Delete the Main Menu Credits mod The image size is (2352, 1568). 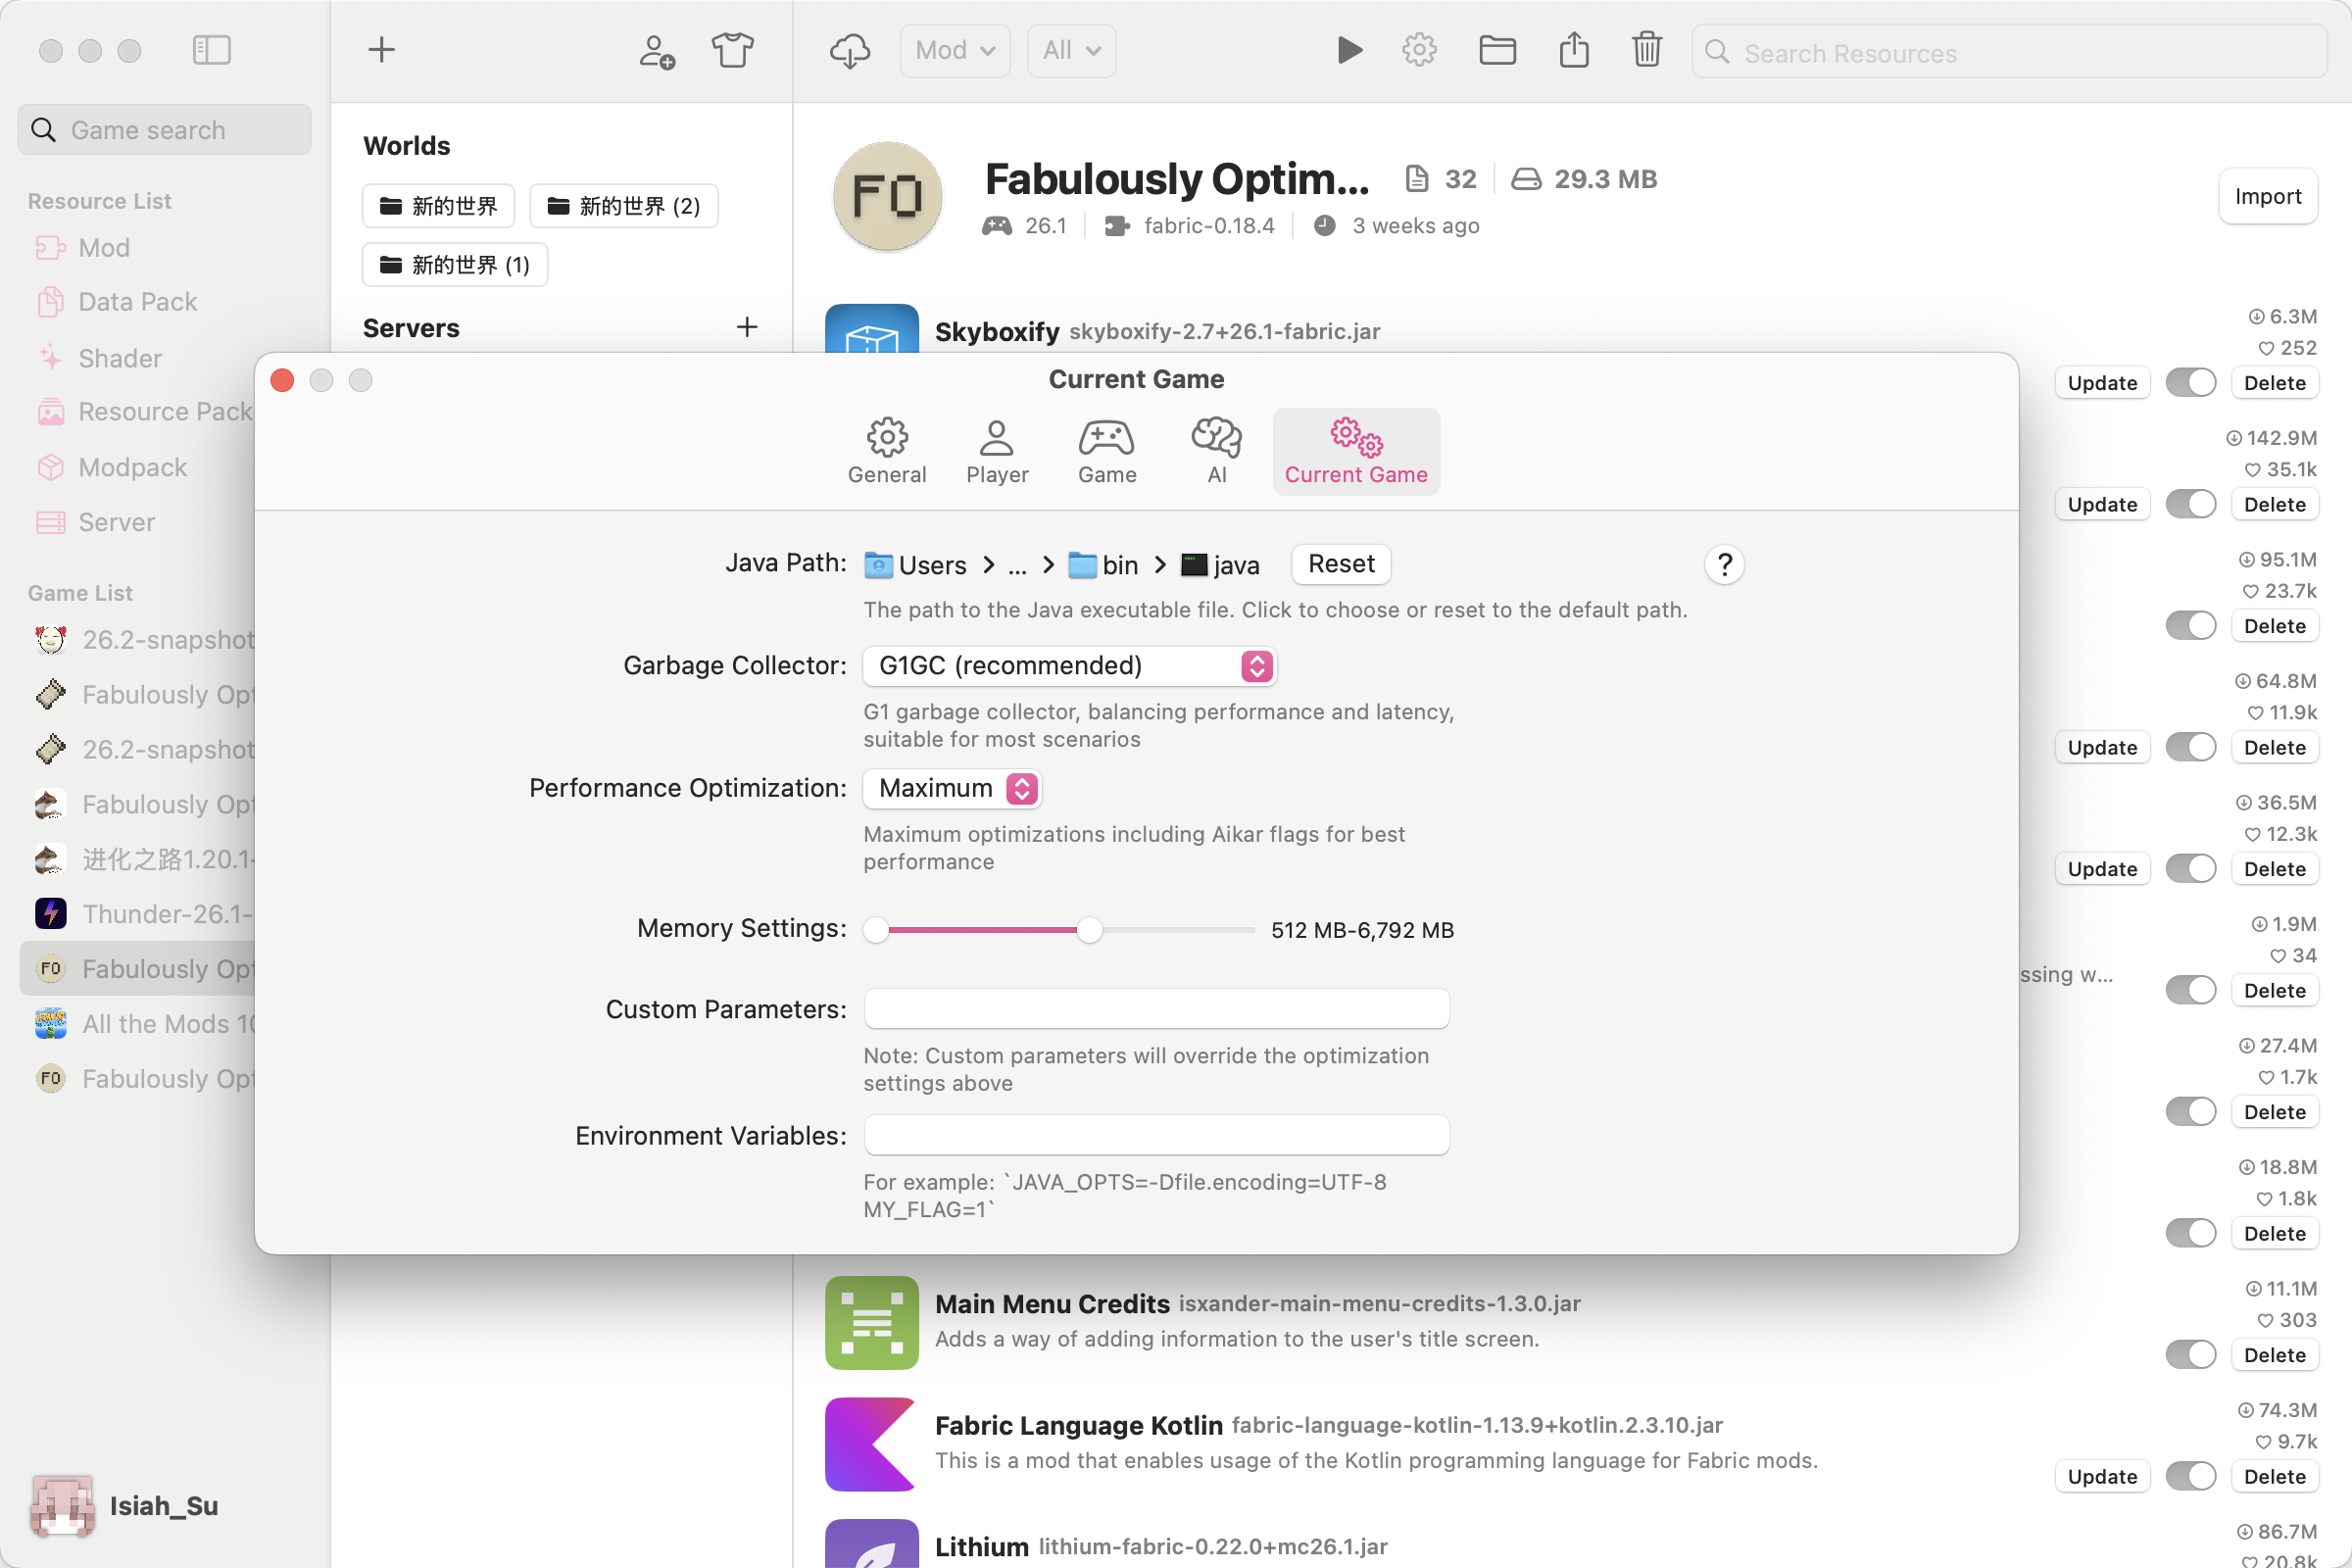tap(2274, 1355)
